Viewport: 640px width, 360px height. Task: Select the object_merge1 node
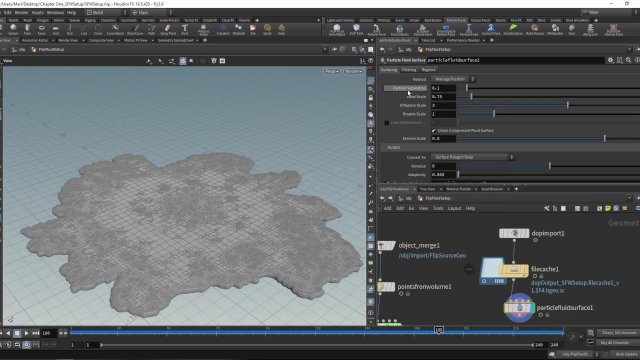[x=386, y=245]
